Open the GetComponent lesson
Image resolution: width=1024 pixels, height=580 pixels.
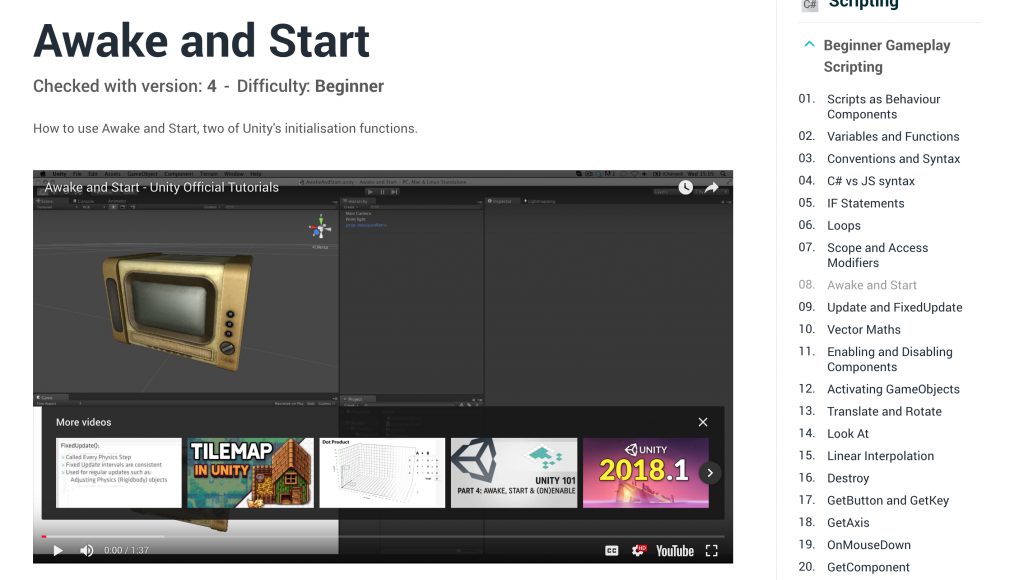point(868,567)
